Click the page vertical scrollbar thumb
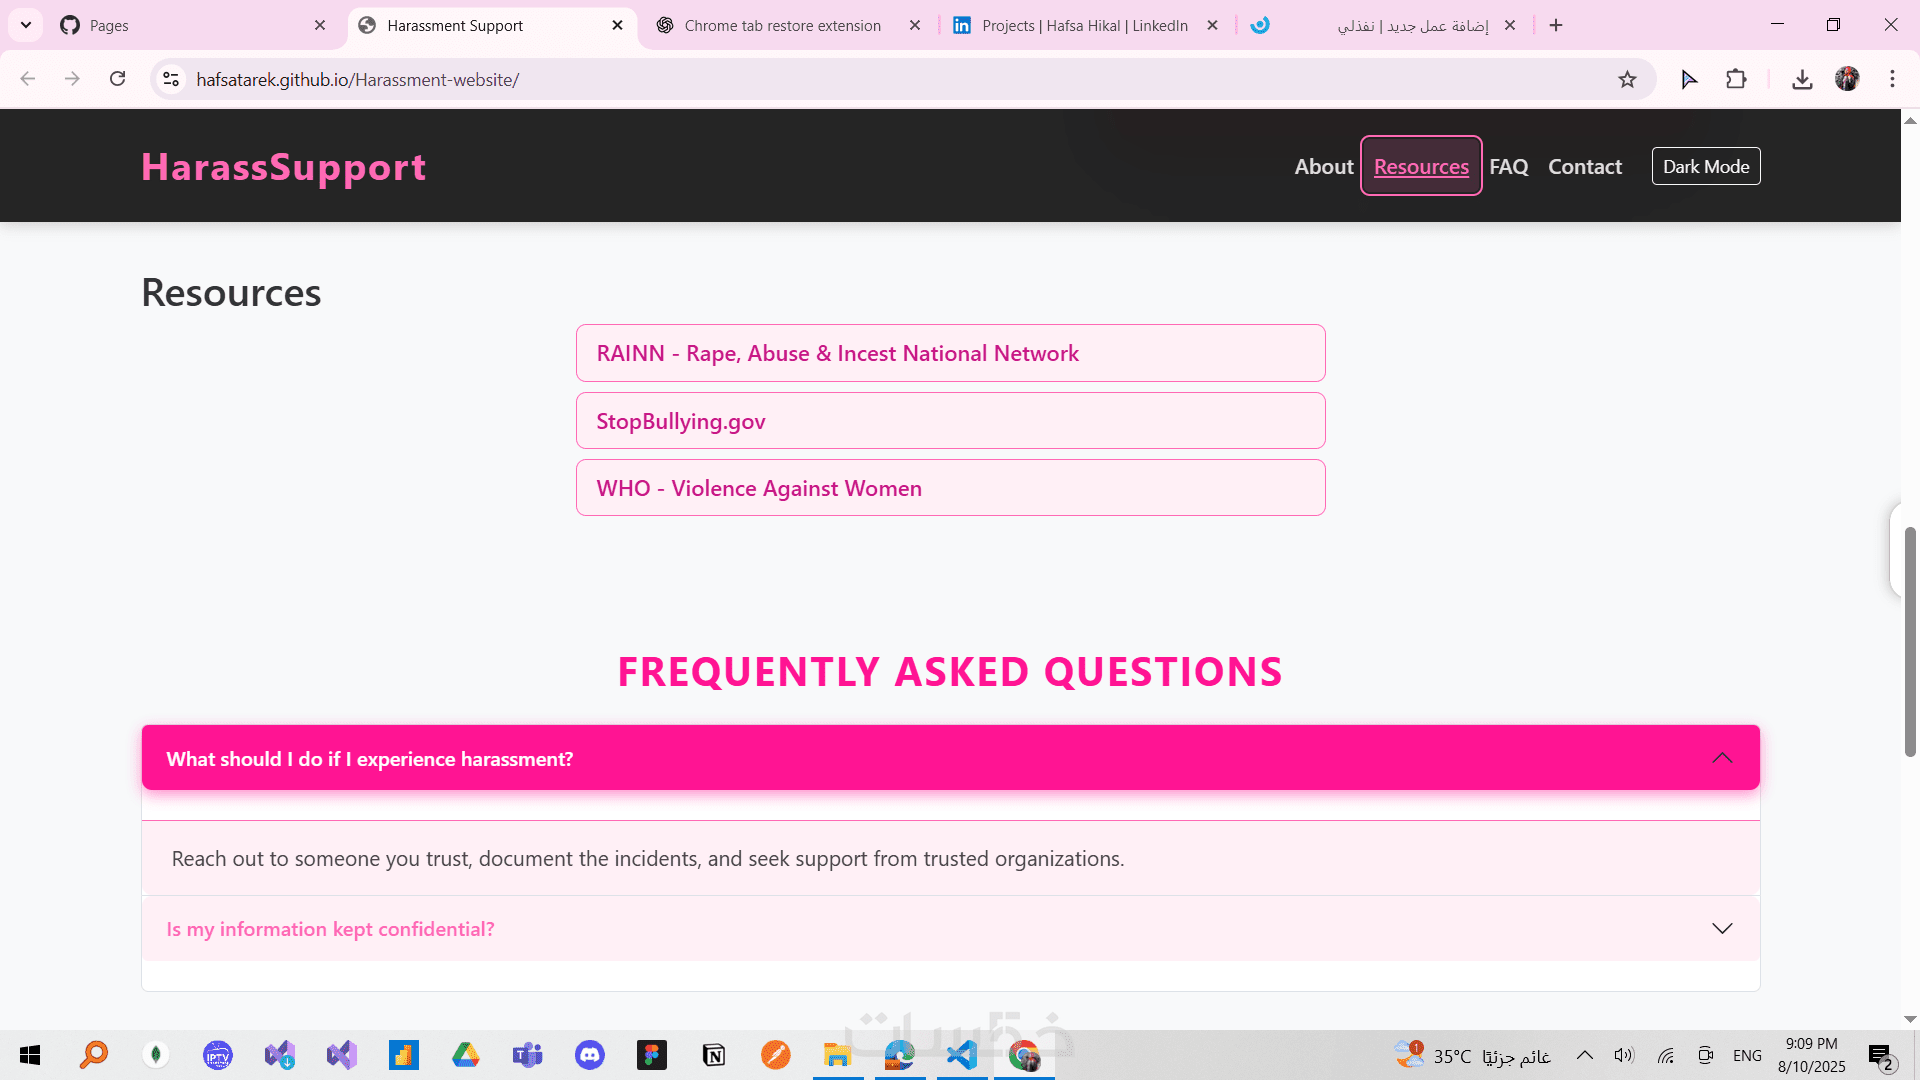The image size is (1920, 1080). pyautogui.click(x=1909, y=640)
